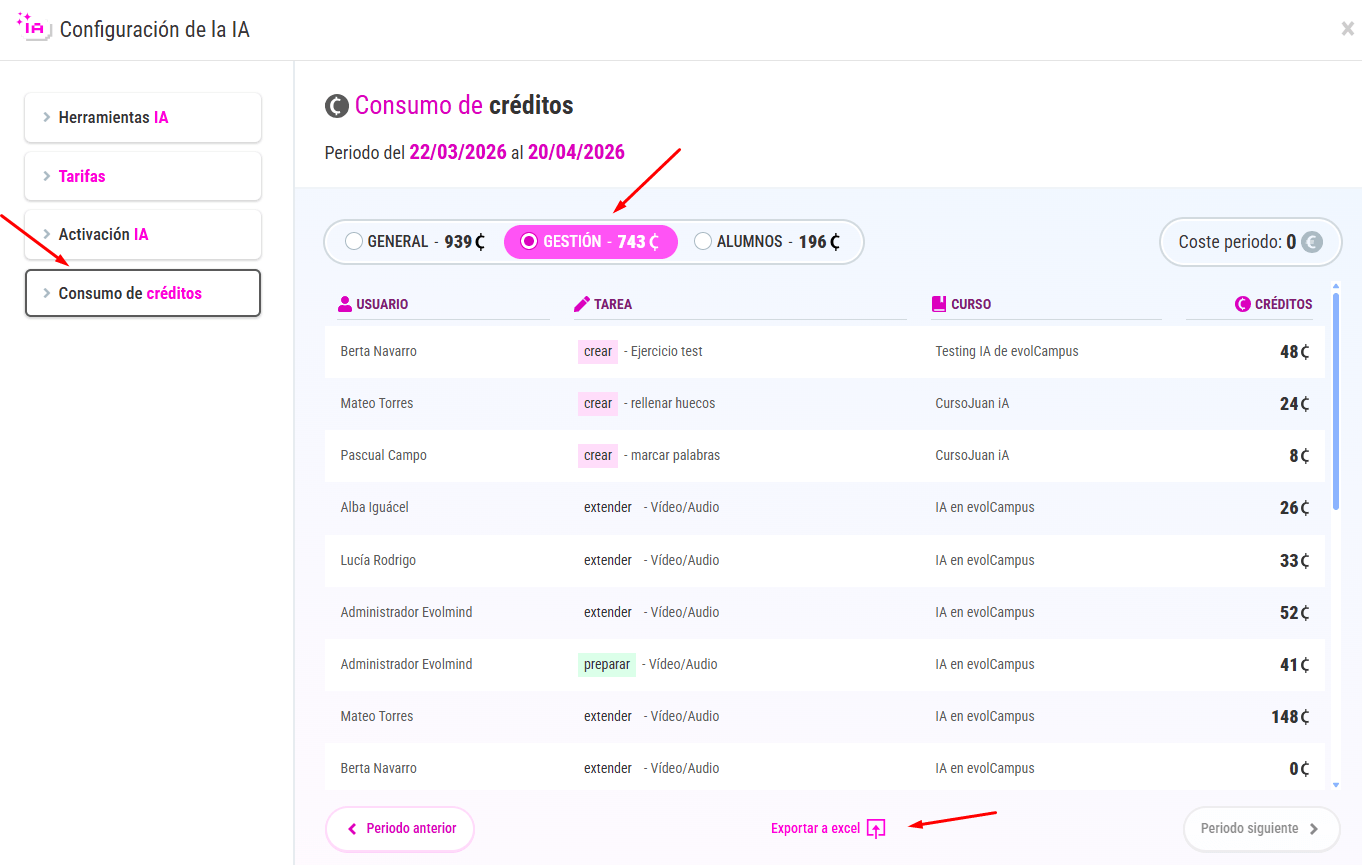Expand the Tarifas section chevron
The width and height of the screenshot is (1362, 865).
pos(47,176)
